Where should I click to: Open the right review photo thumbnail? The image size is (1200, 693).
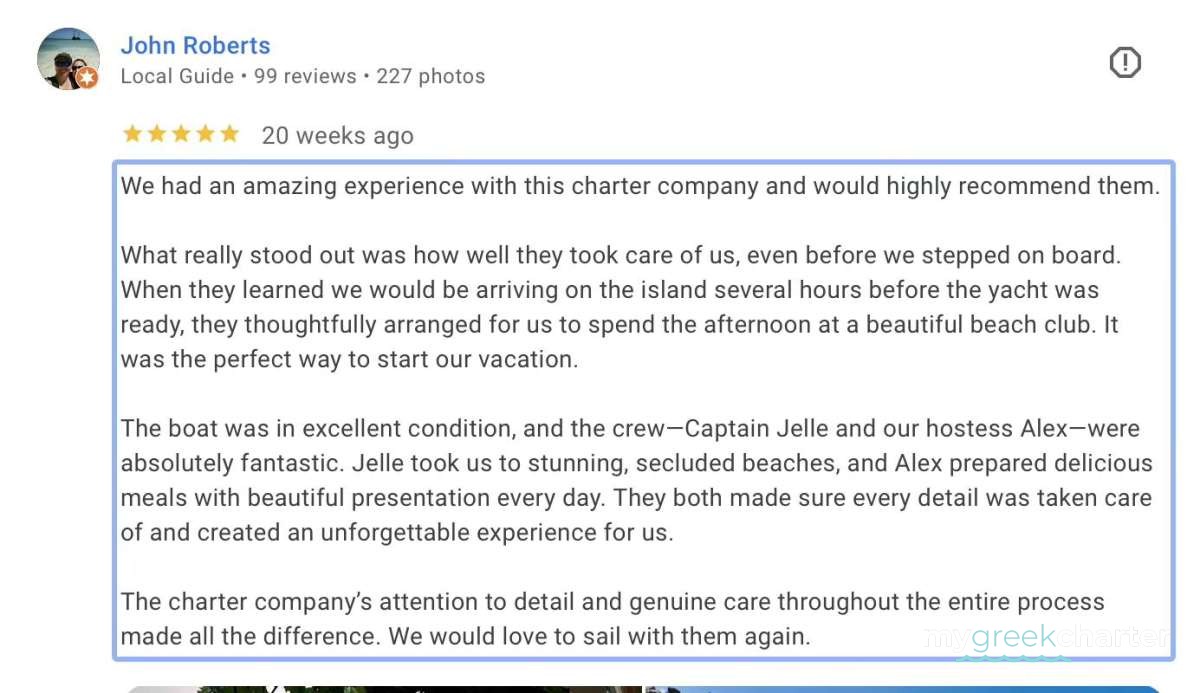900,688
